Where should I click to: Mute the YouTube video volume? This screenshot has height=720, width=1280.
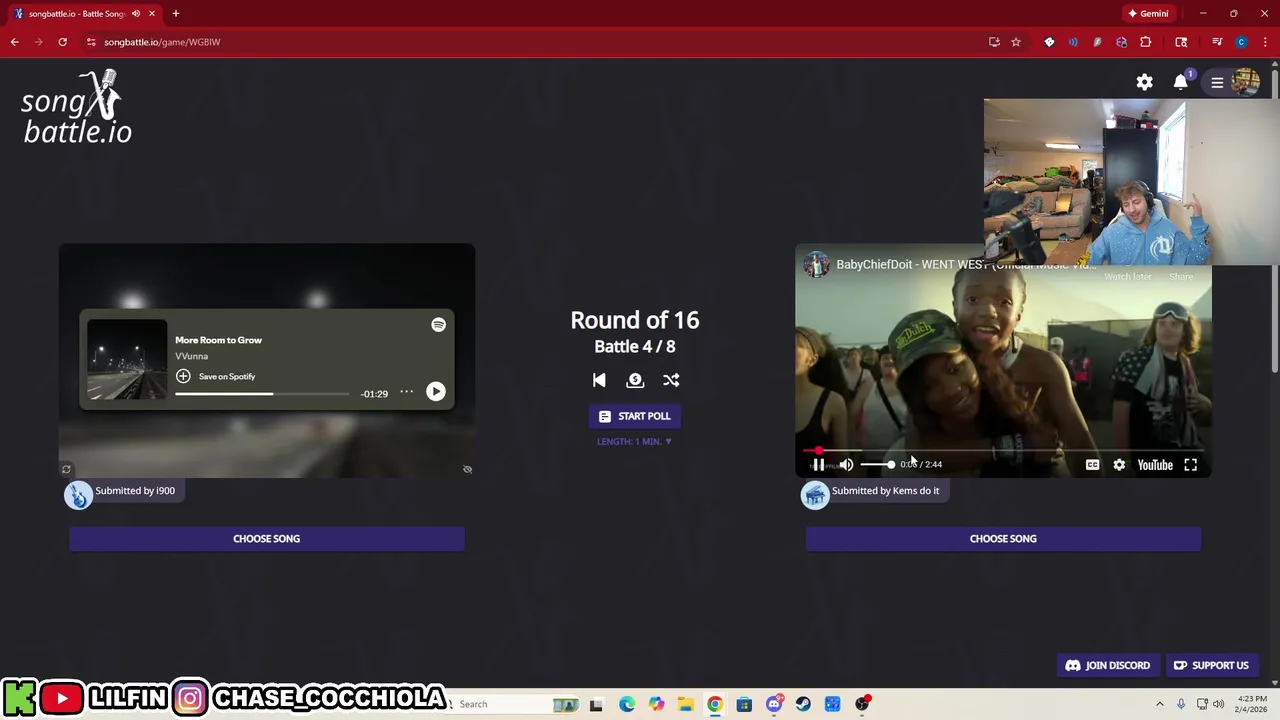coord(846,464)
